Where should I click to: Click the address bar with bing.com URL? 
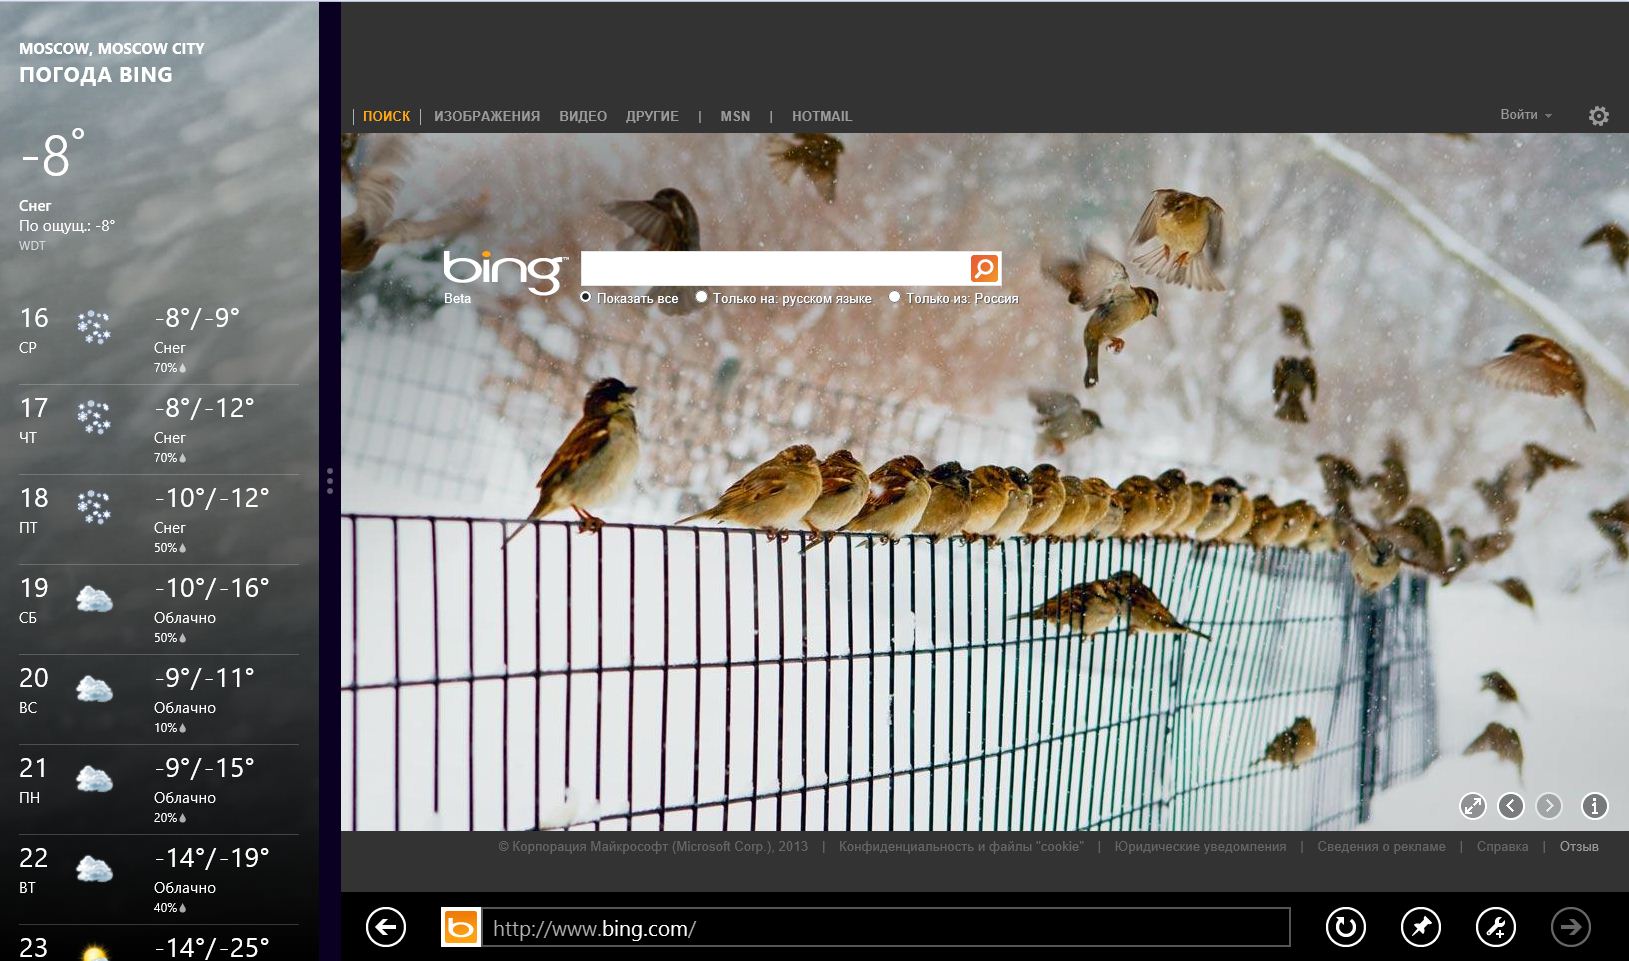click(886, 928)
